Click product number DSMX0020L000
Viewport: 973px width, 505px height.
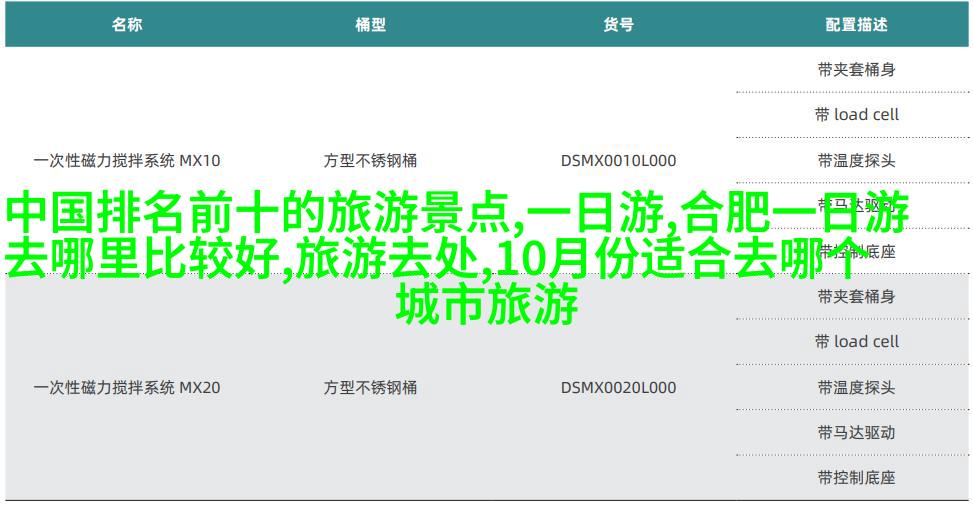618,387
